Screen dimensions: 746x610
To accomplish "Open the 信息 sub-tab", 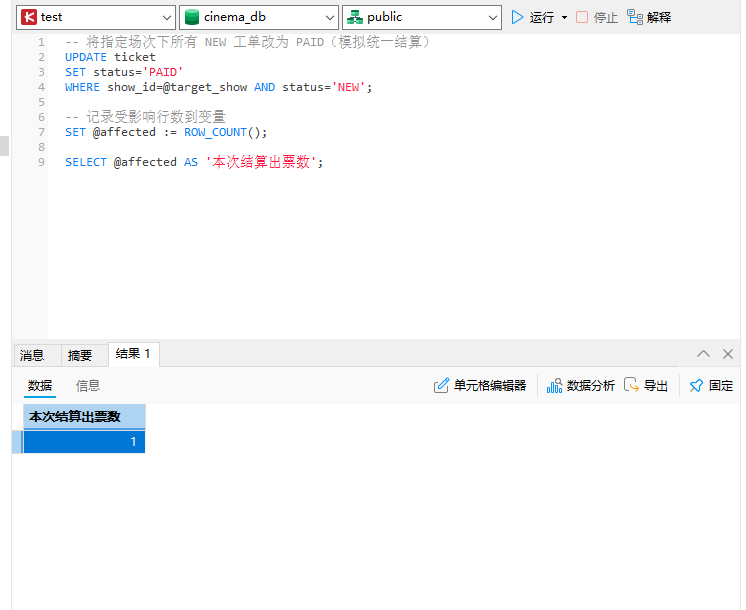I will point(88,385).
